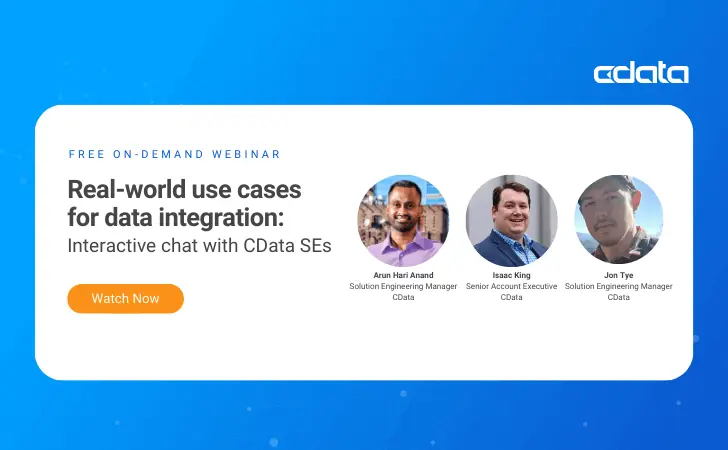
Task: Click the Senior Account Executive job title
Action: click(x=511, y=286)
